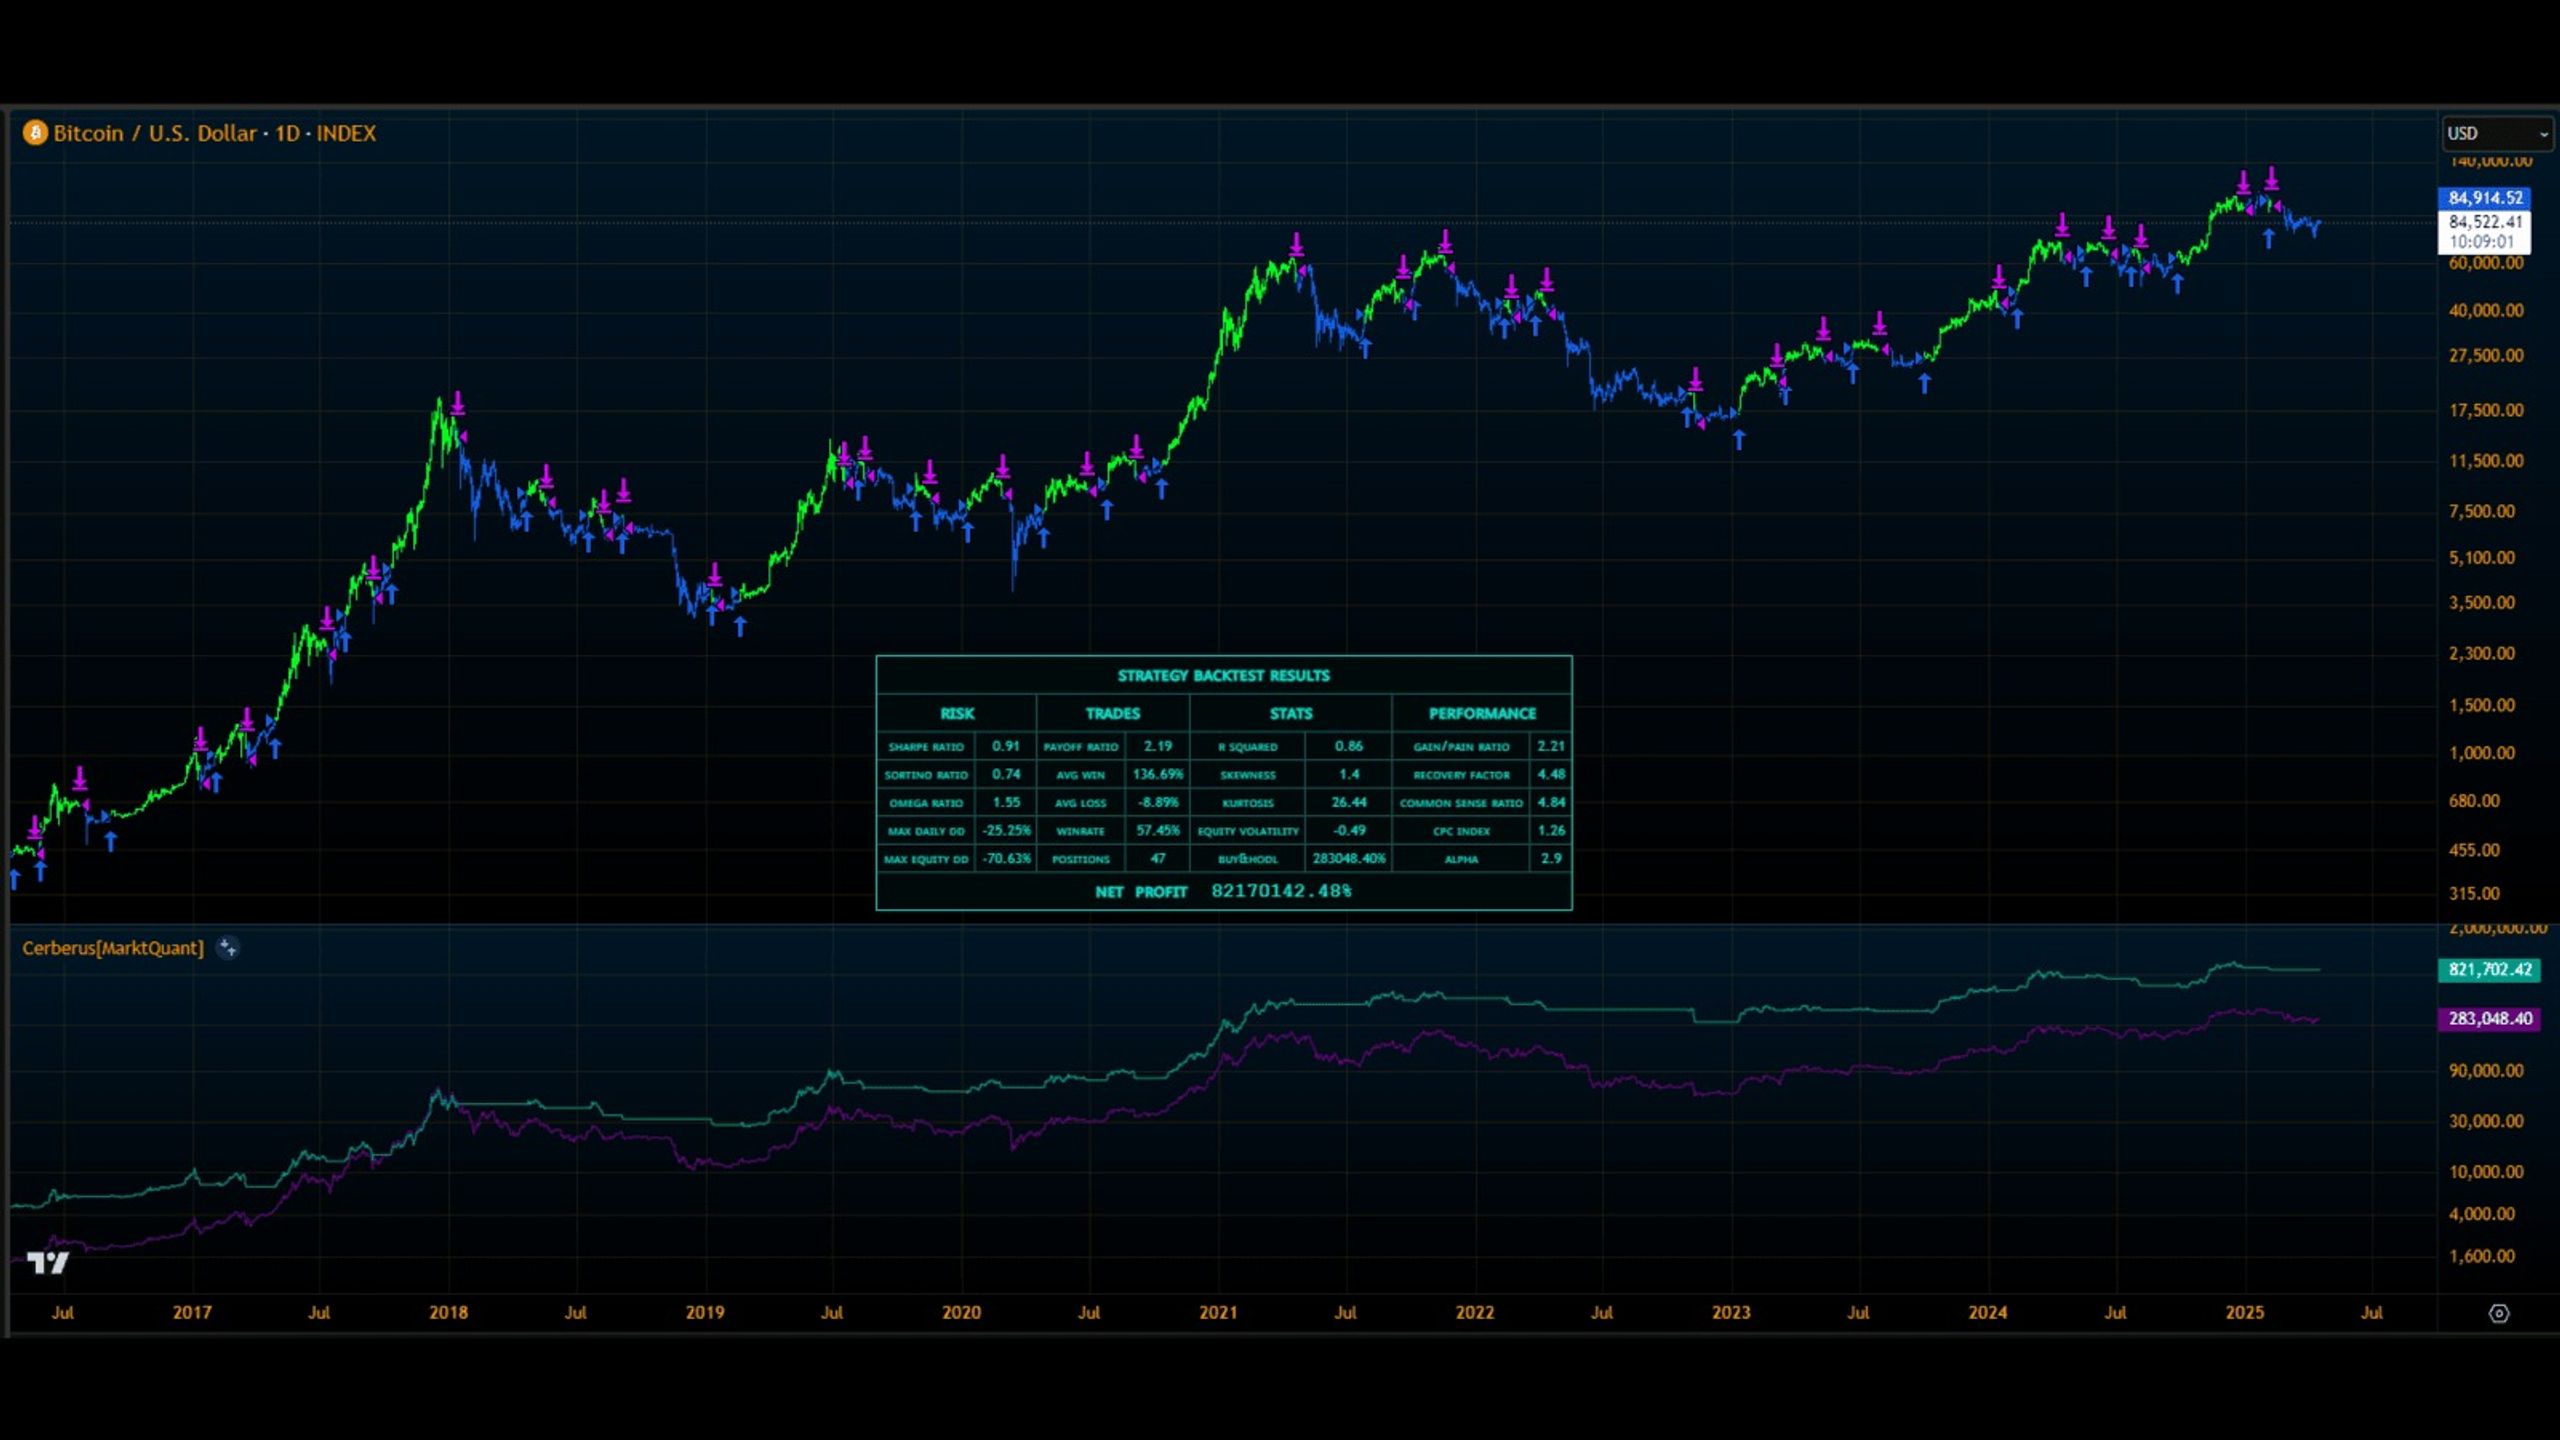Screen dimensions: 2560x1440
Task: Click the blue 84,914.52 price label
Action: [2485, 198]
